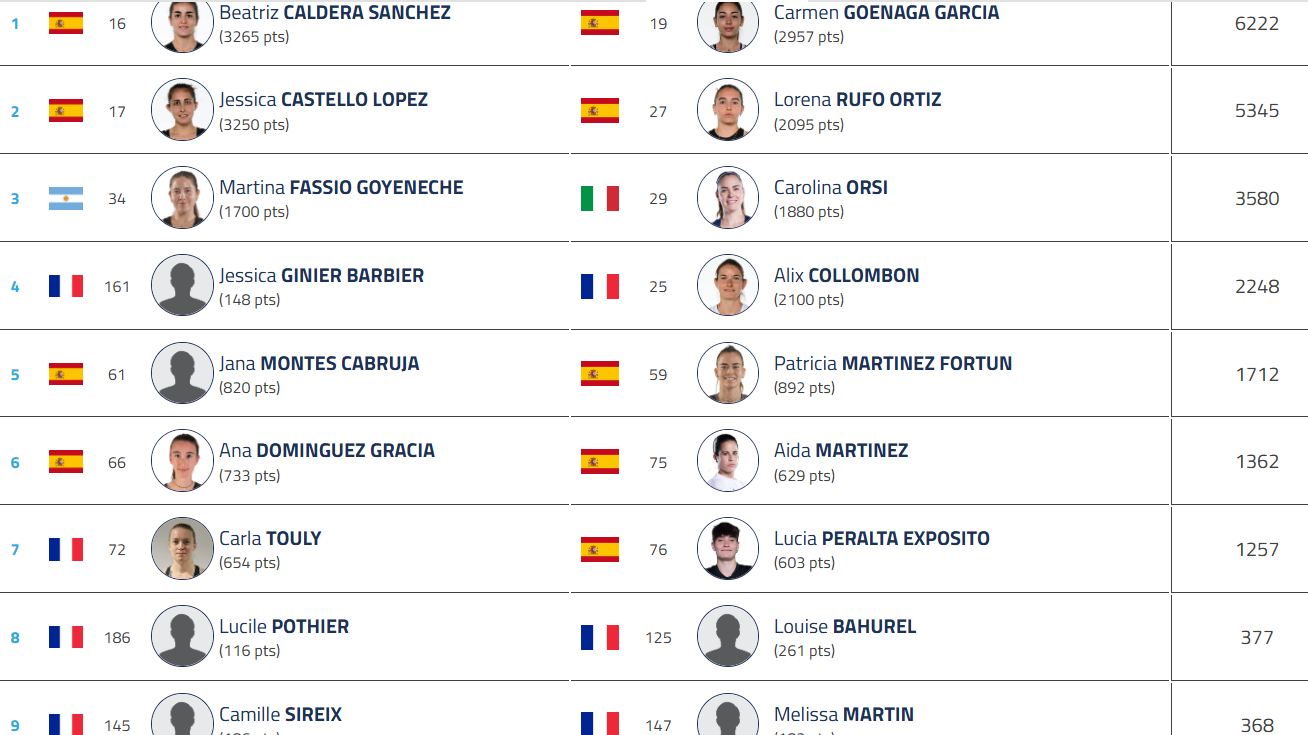Click Carla Touly's avatar picture
This screenshot has width=1308, height=735.
(182, 549)
